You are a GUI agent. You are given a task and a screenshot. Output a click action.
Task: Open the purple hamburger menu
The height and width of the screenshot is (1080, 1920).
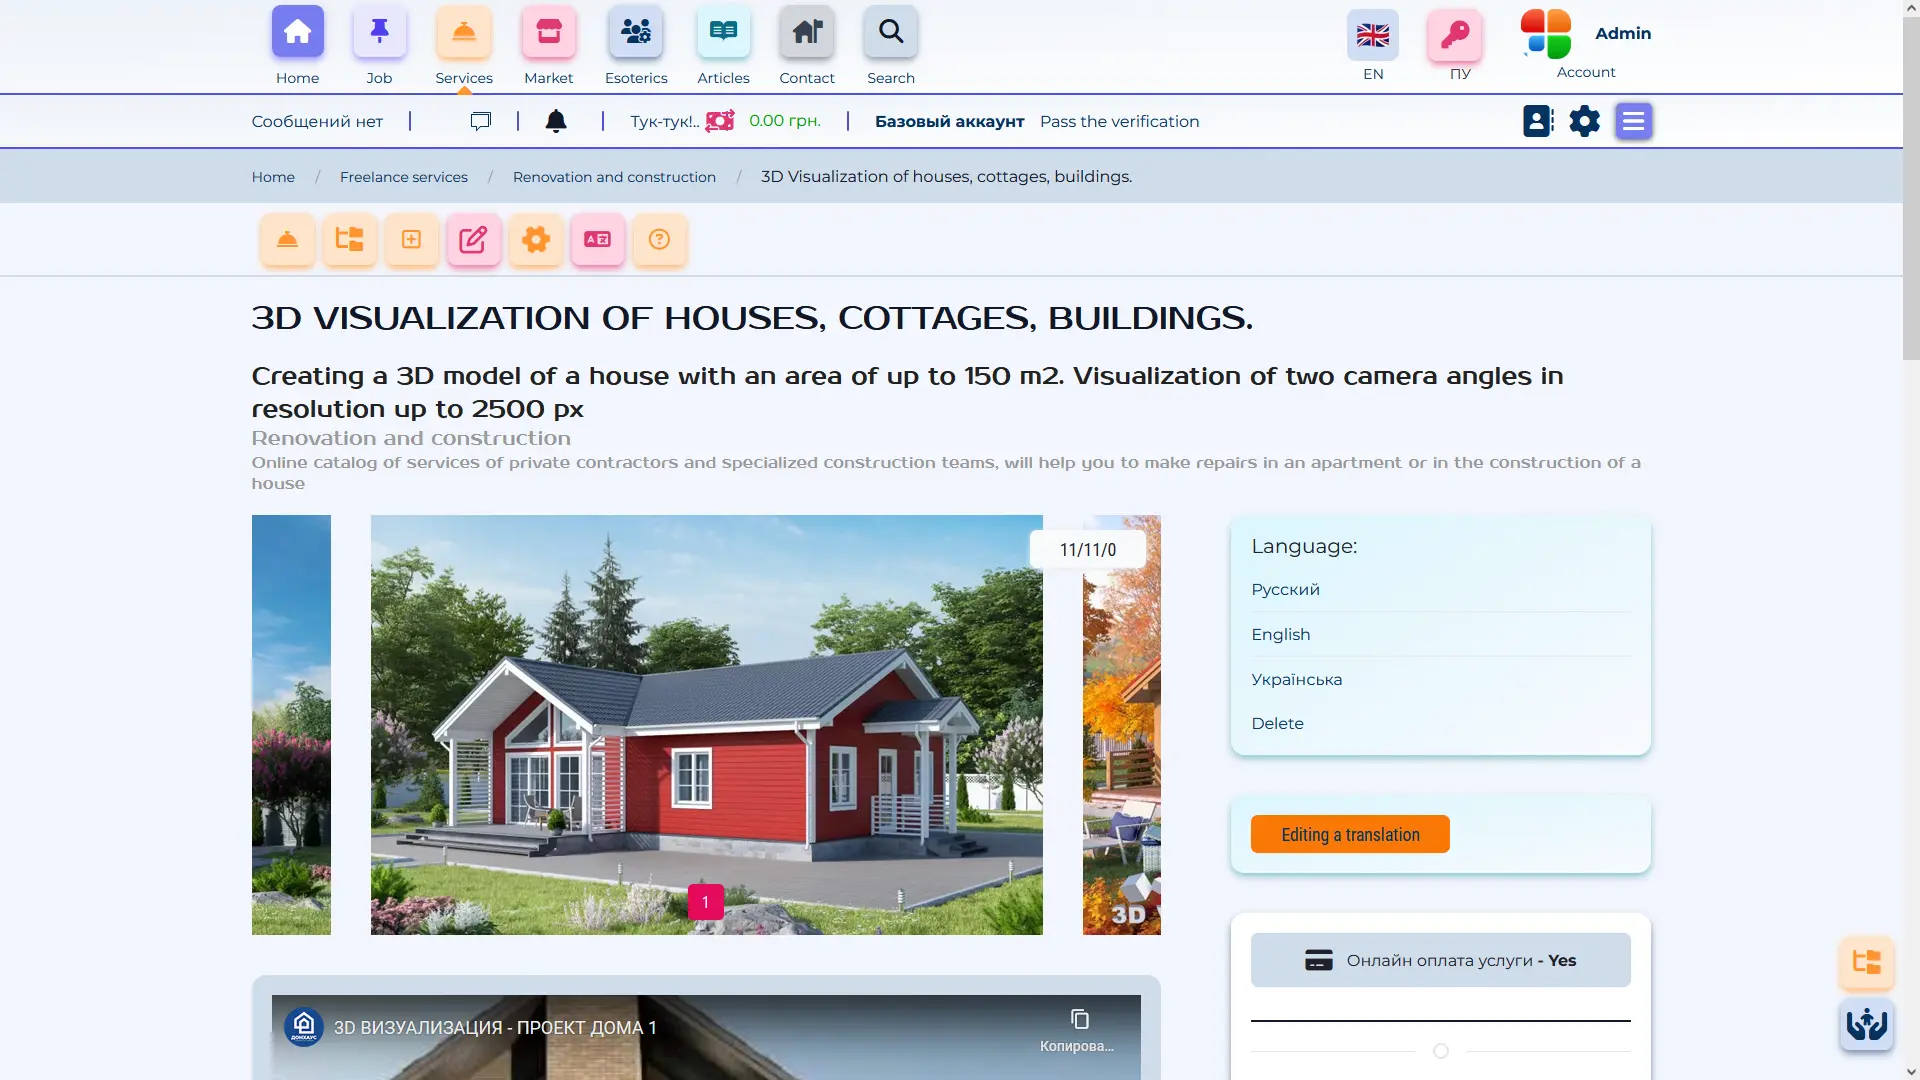[1634, 121]
